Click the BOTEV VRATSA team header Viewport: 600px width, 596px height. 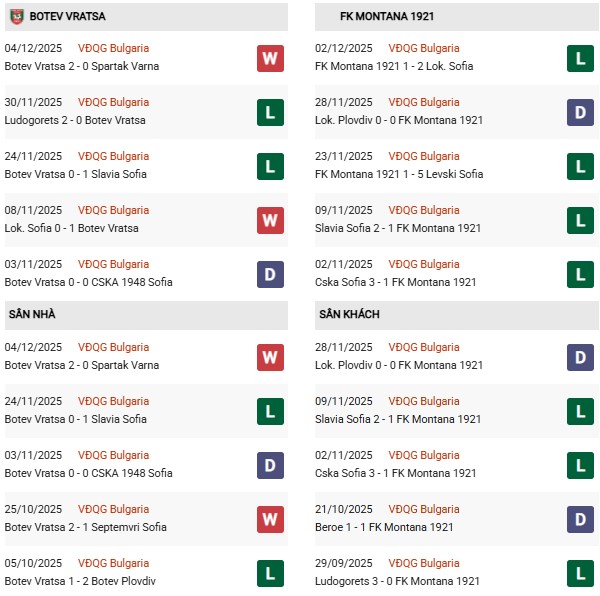click(x=68, y=16)
